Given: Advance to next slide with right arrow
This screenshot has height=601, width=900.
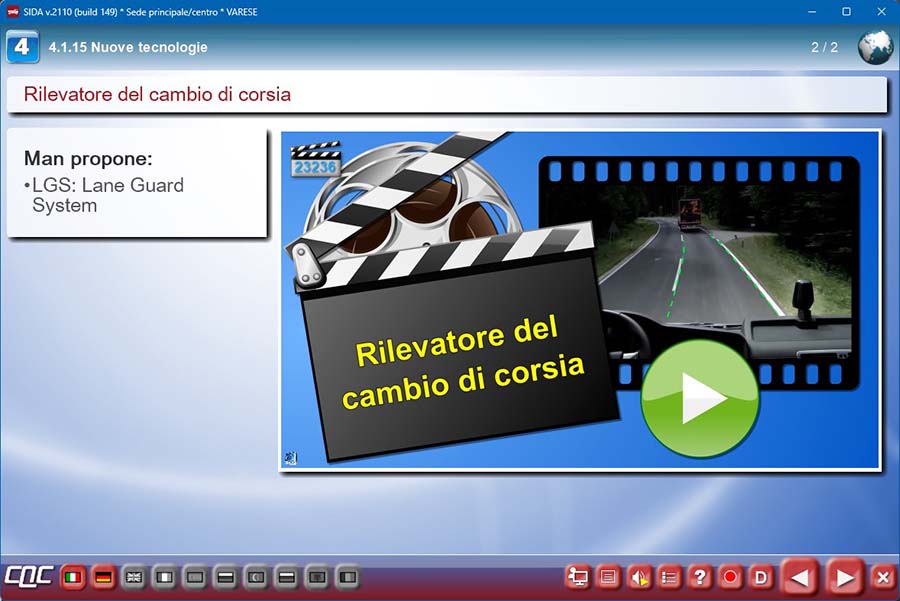Looking at the screenshot, I should tap(845, 577).
